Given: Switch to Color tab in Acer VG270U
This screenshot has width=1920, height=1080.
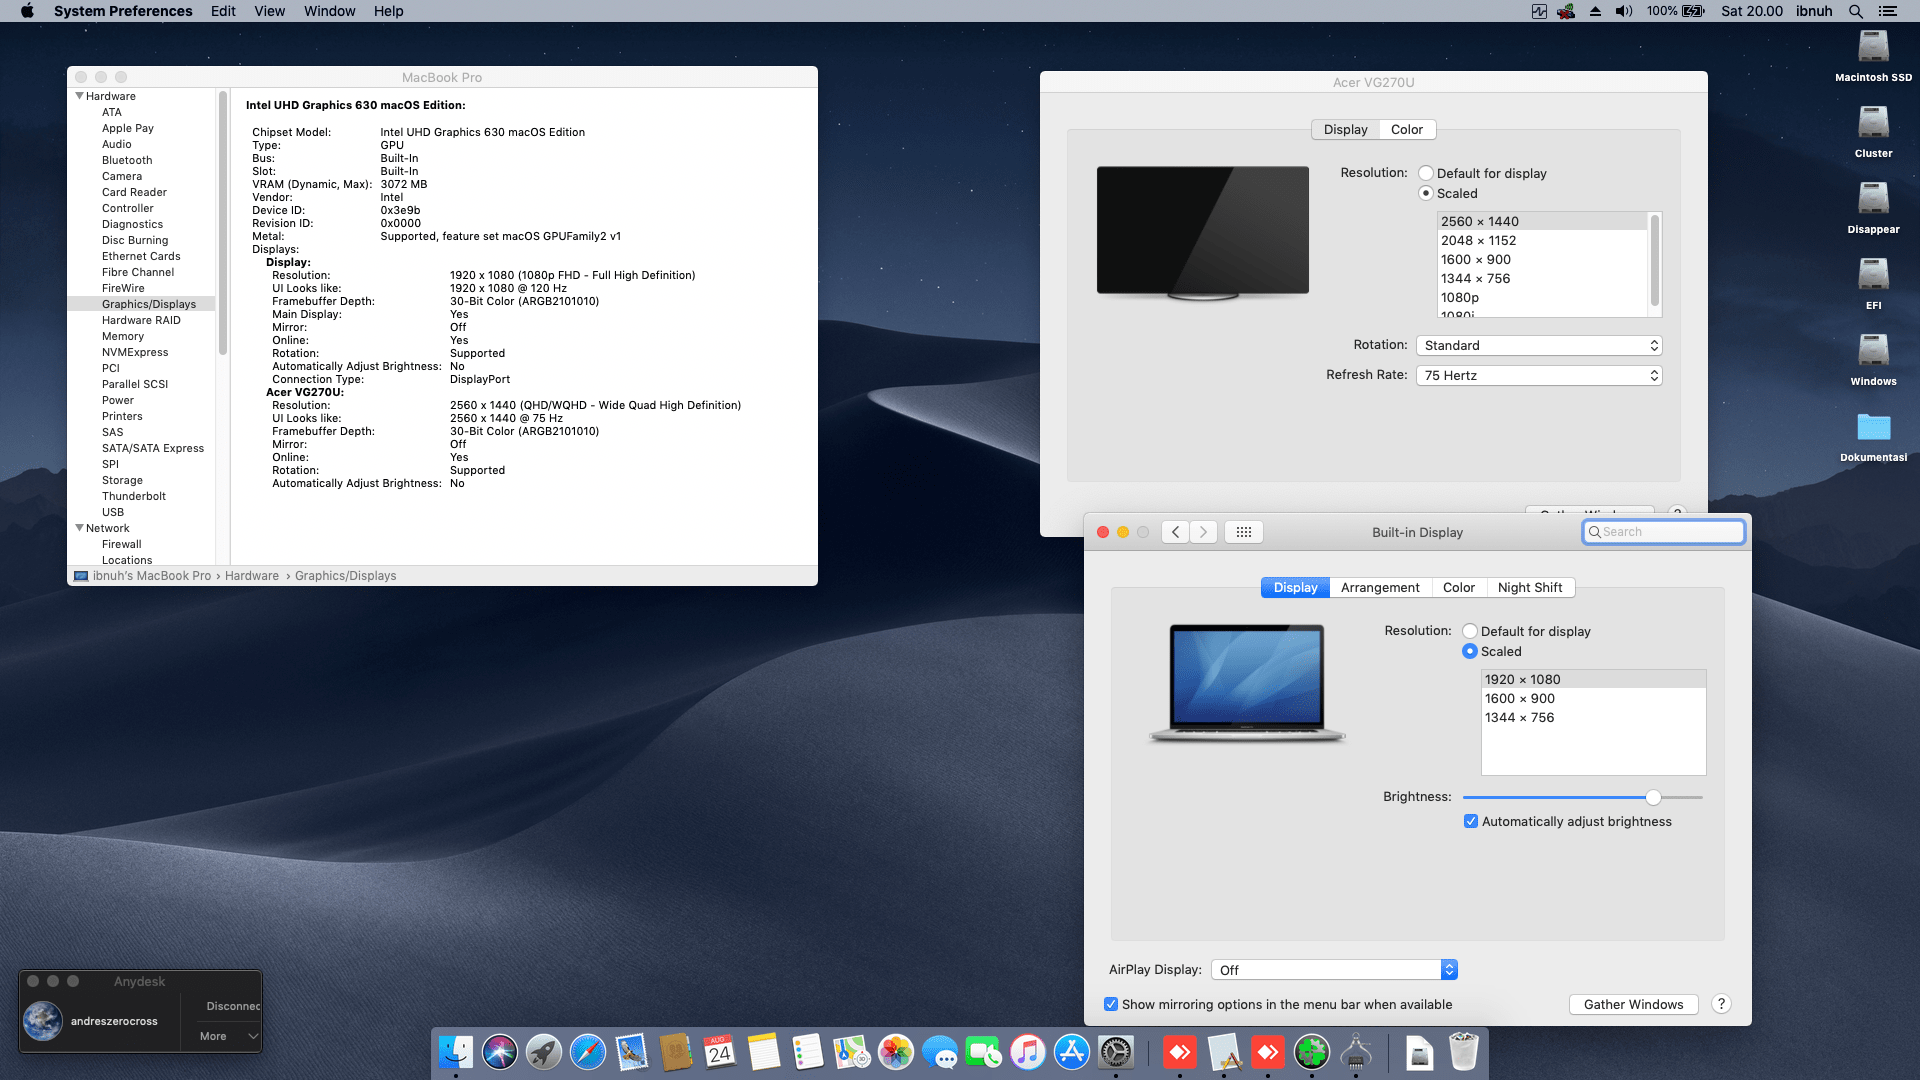Looking at the screenshot, I should 1407,129.
